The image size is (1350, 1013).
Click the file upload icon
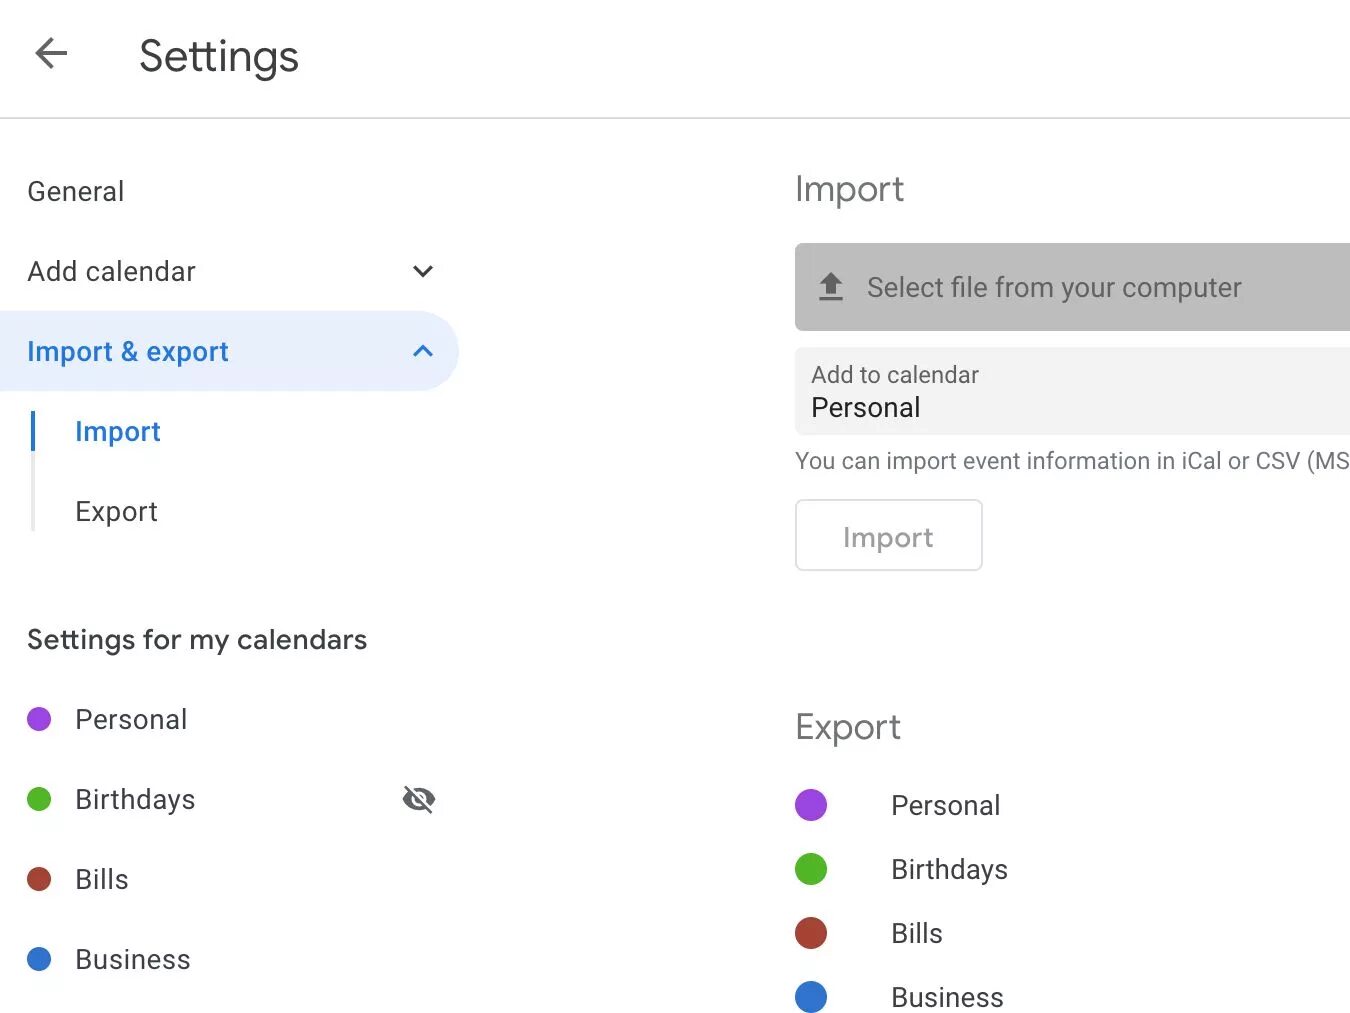tap(830, 287)
